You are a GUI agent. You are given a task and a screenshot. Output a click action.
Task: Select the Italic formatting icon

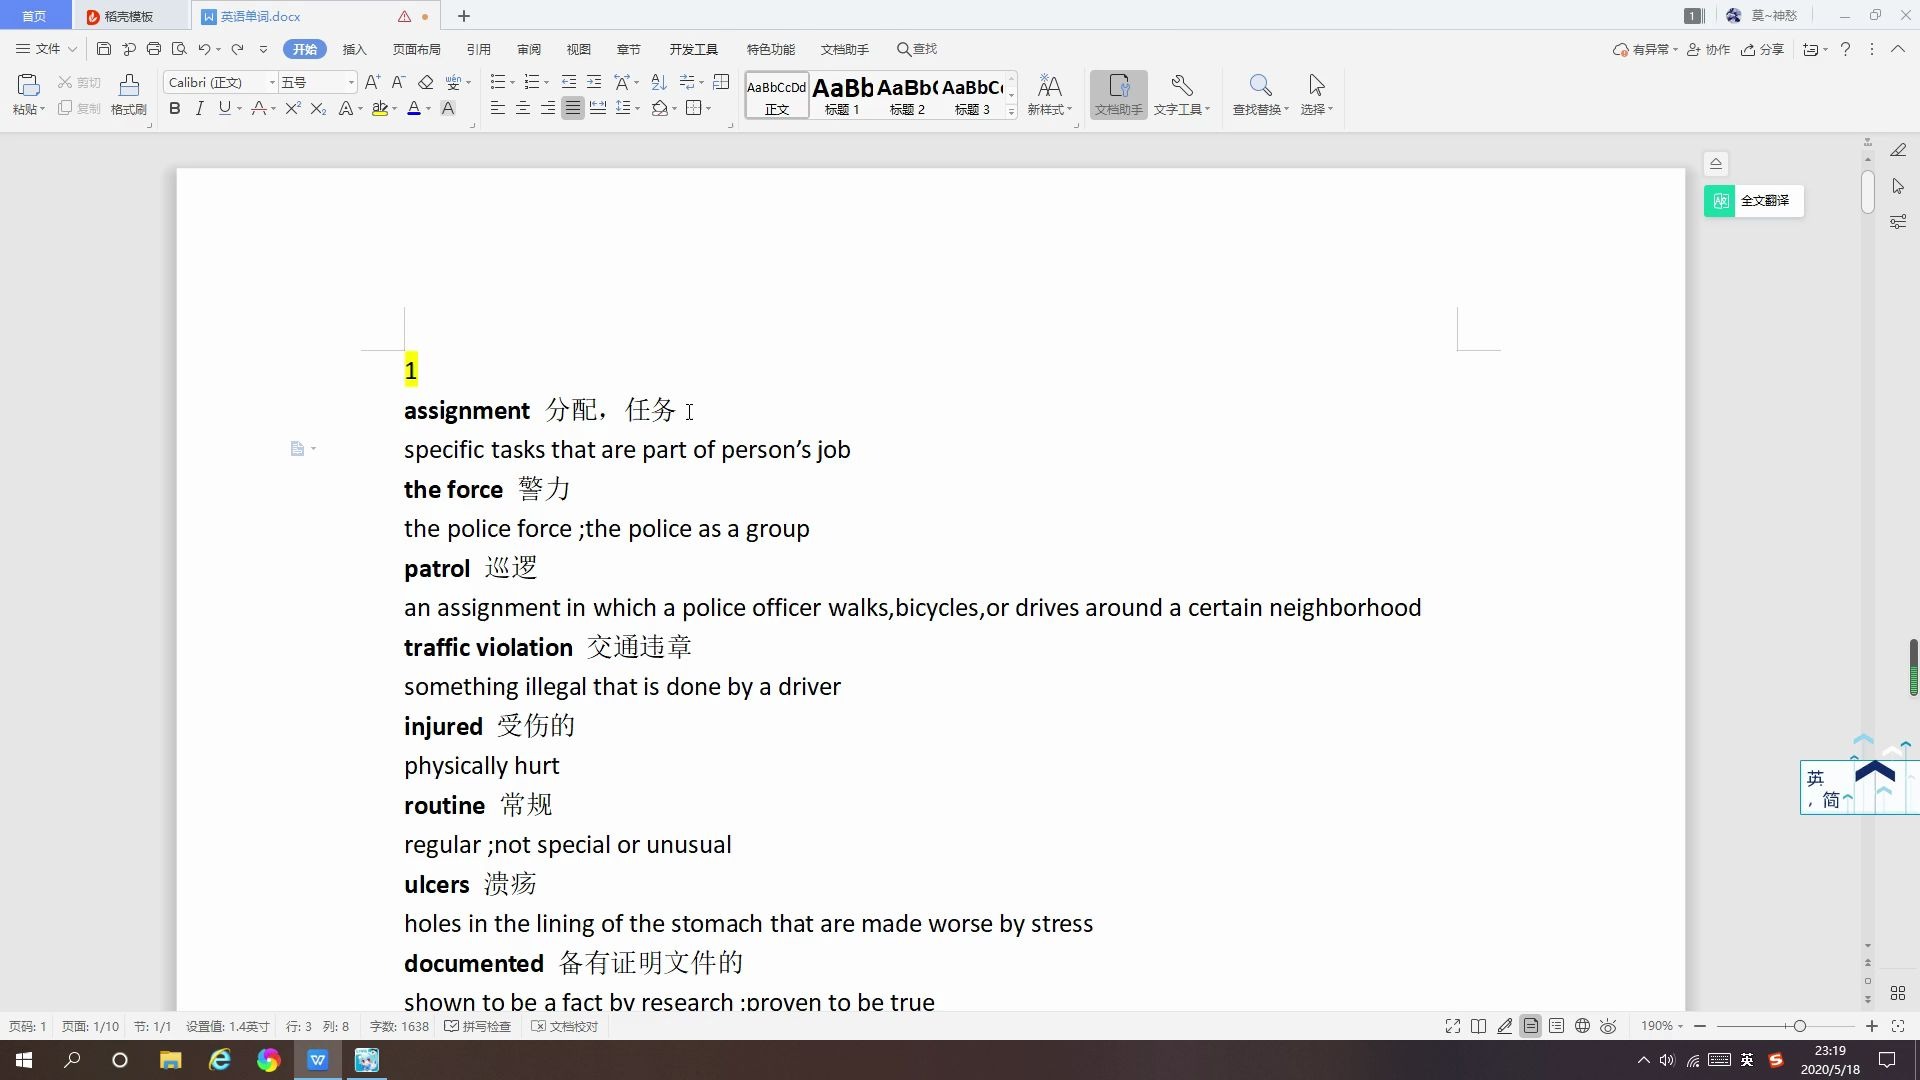[x=200, y=108]
